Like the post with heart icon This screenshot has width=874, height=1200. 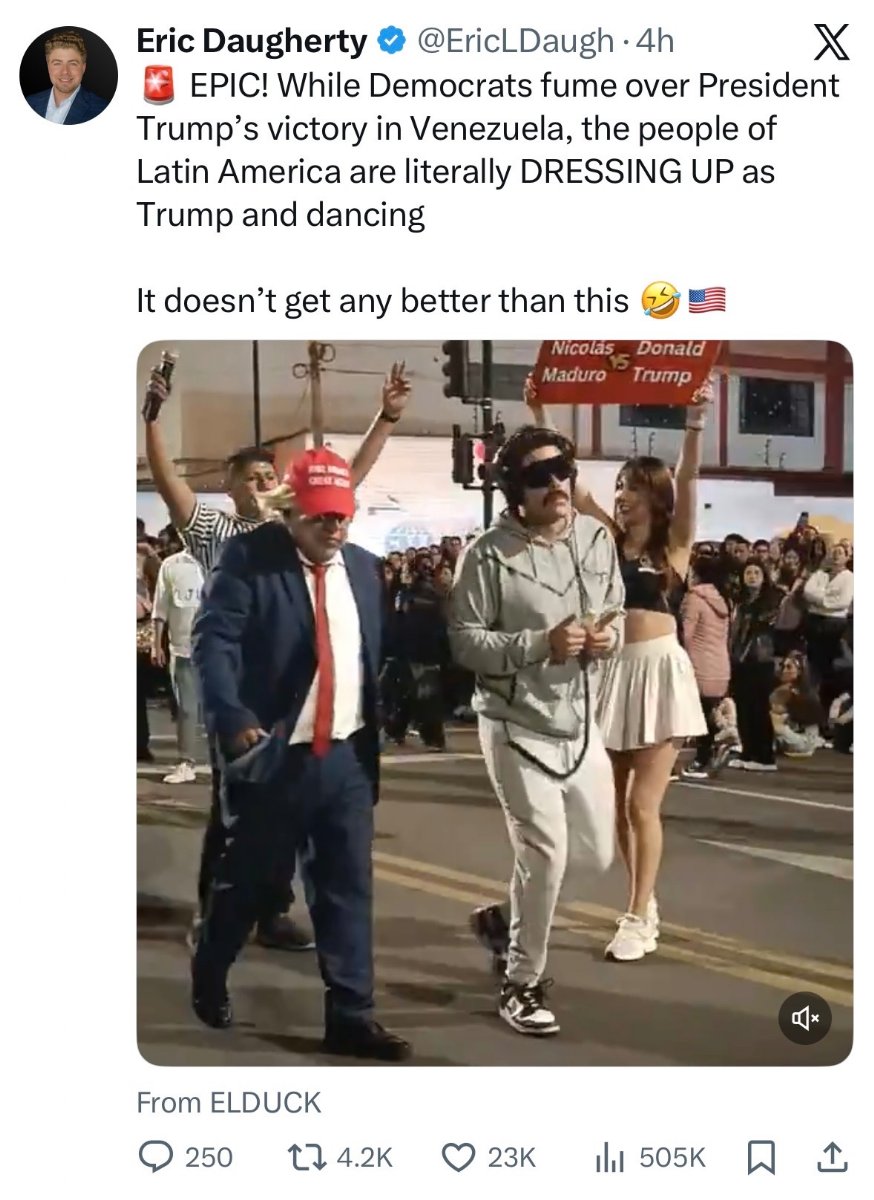pos(458,1157)
